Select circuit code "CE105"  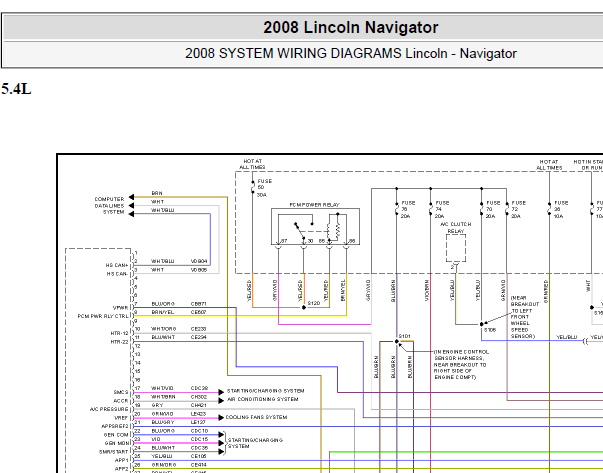(x=199, y=456)
